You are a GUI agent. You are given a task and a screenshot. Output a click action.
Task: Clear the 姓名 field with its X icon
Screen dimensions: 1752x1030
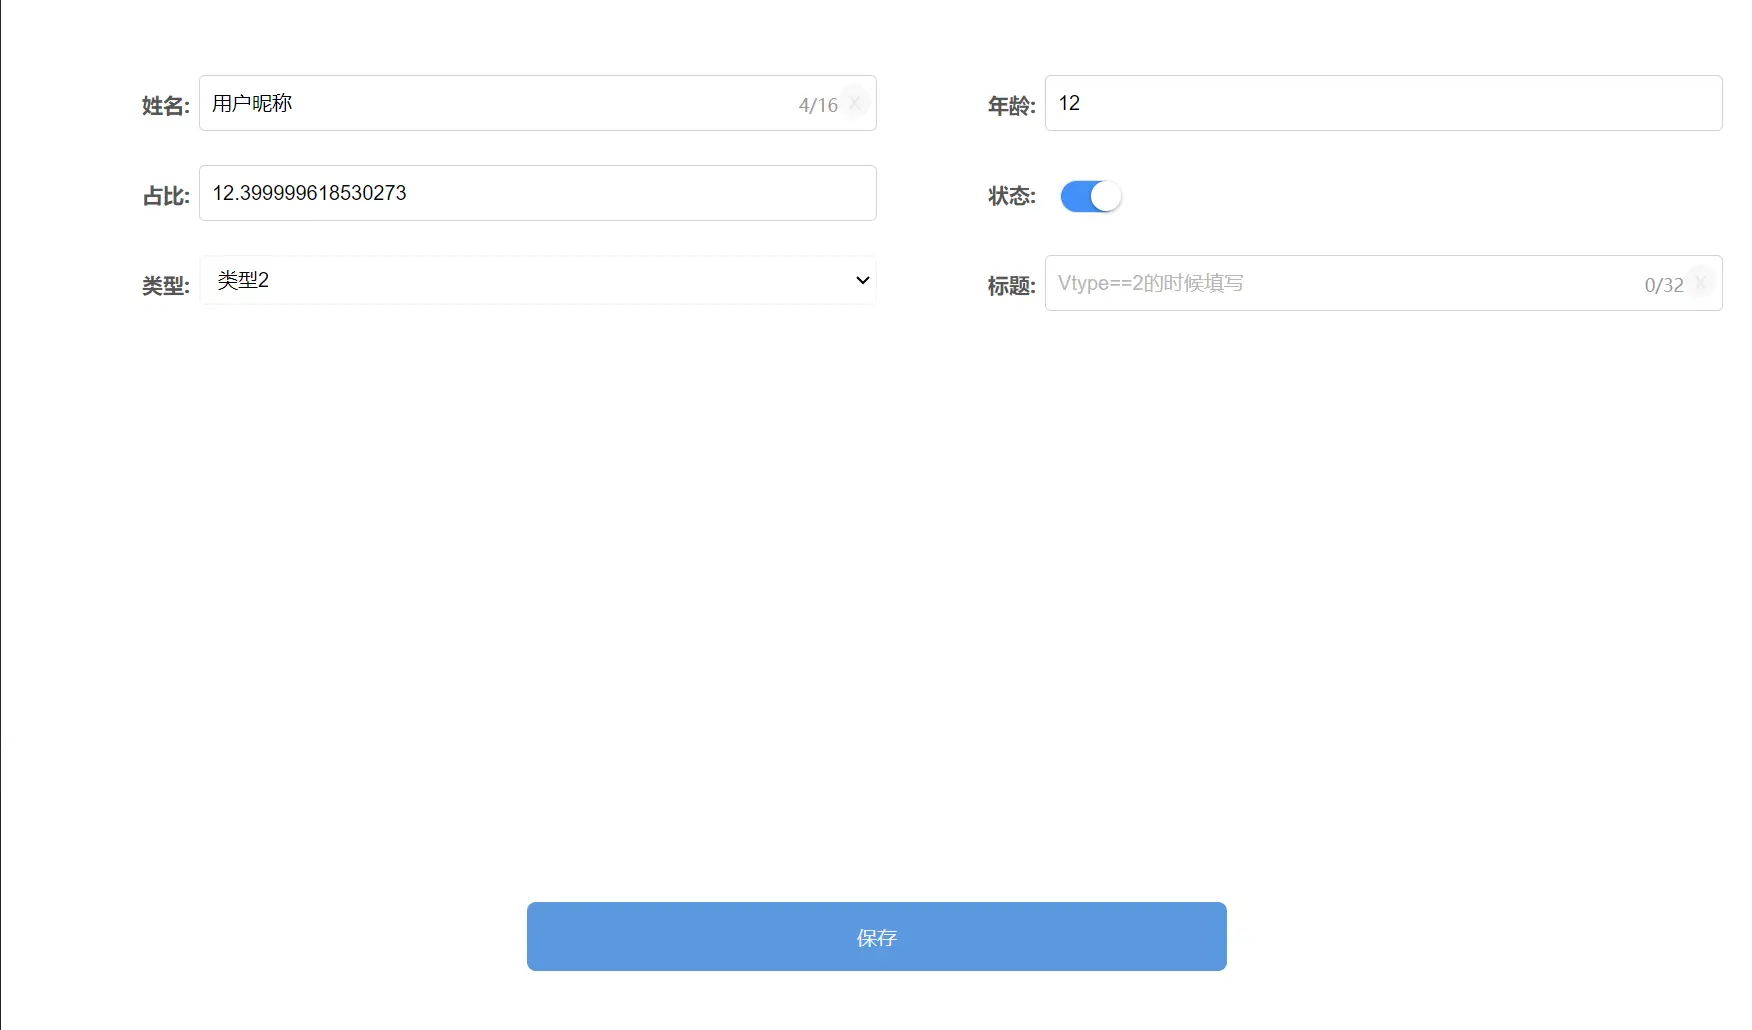(x=855, y=103)
